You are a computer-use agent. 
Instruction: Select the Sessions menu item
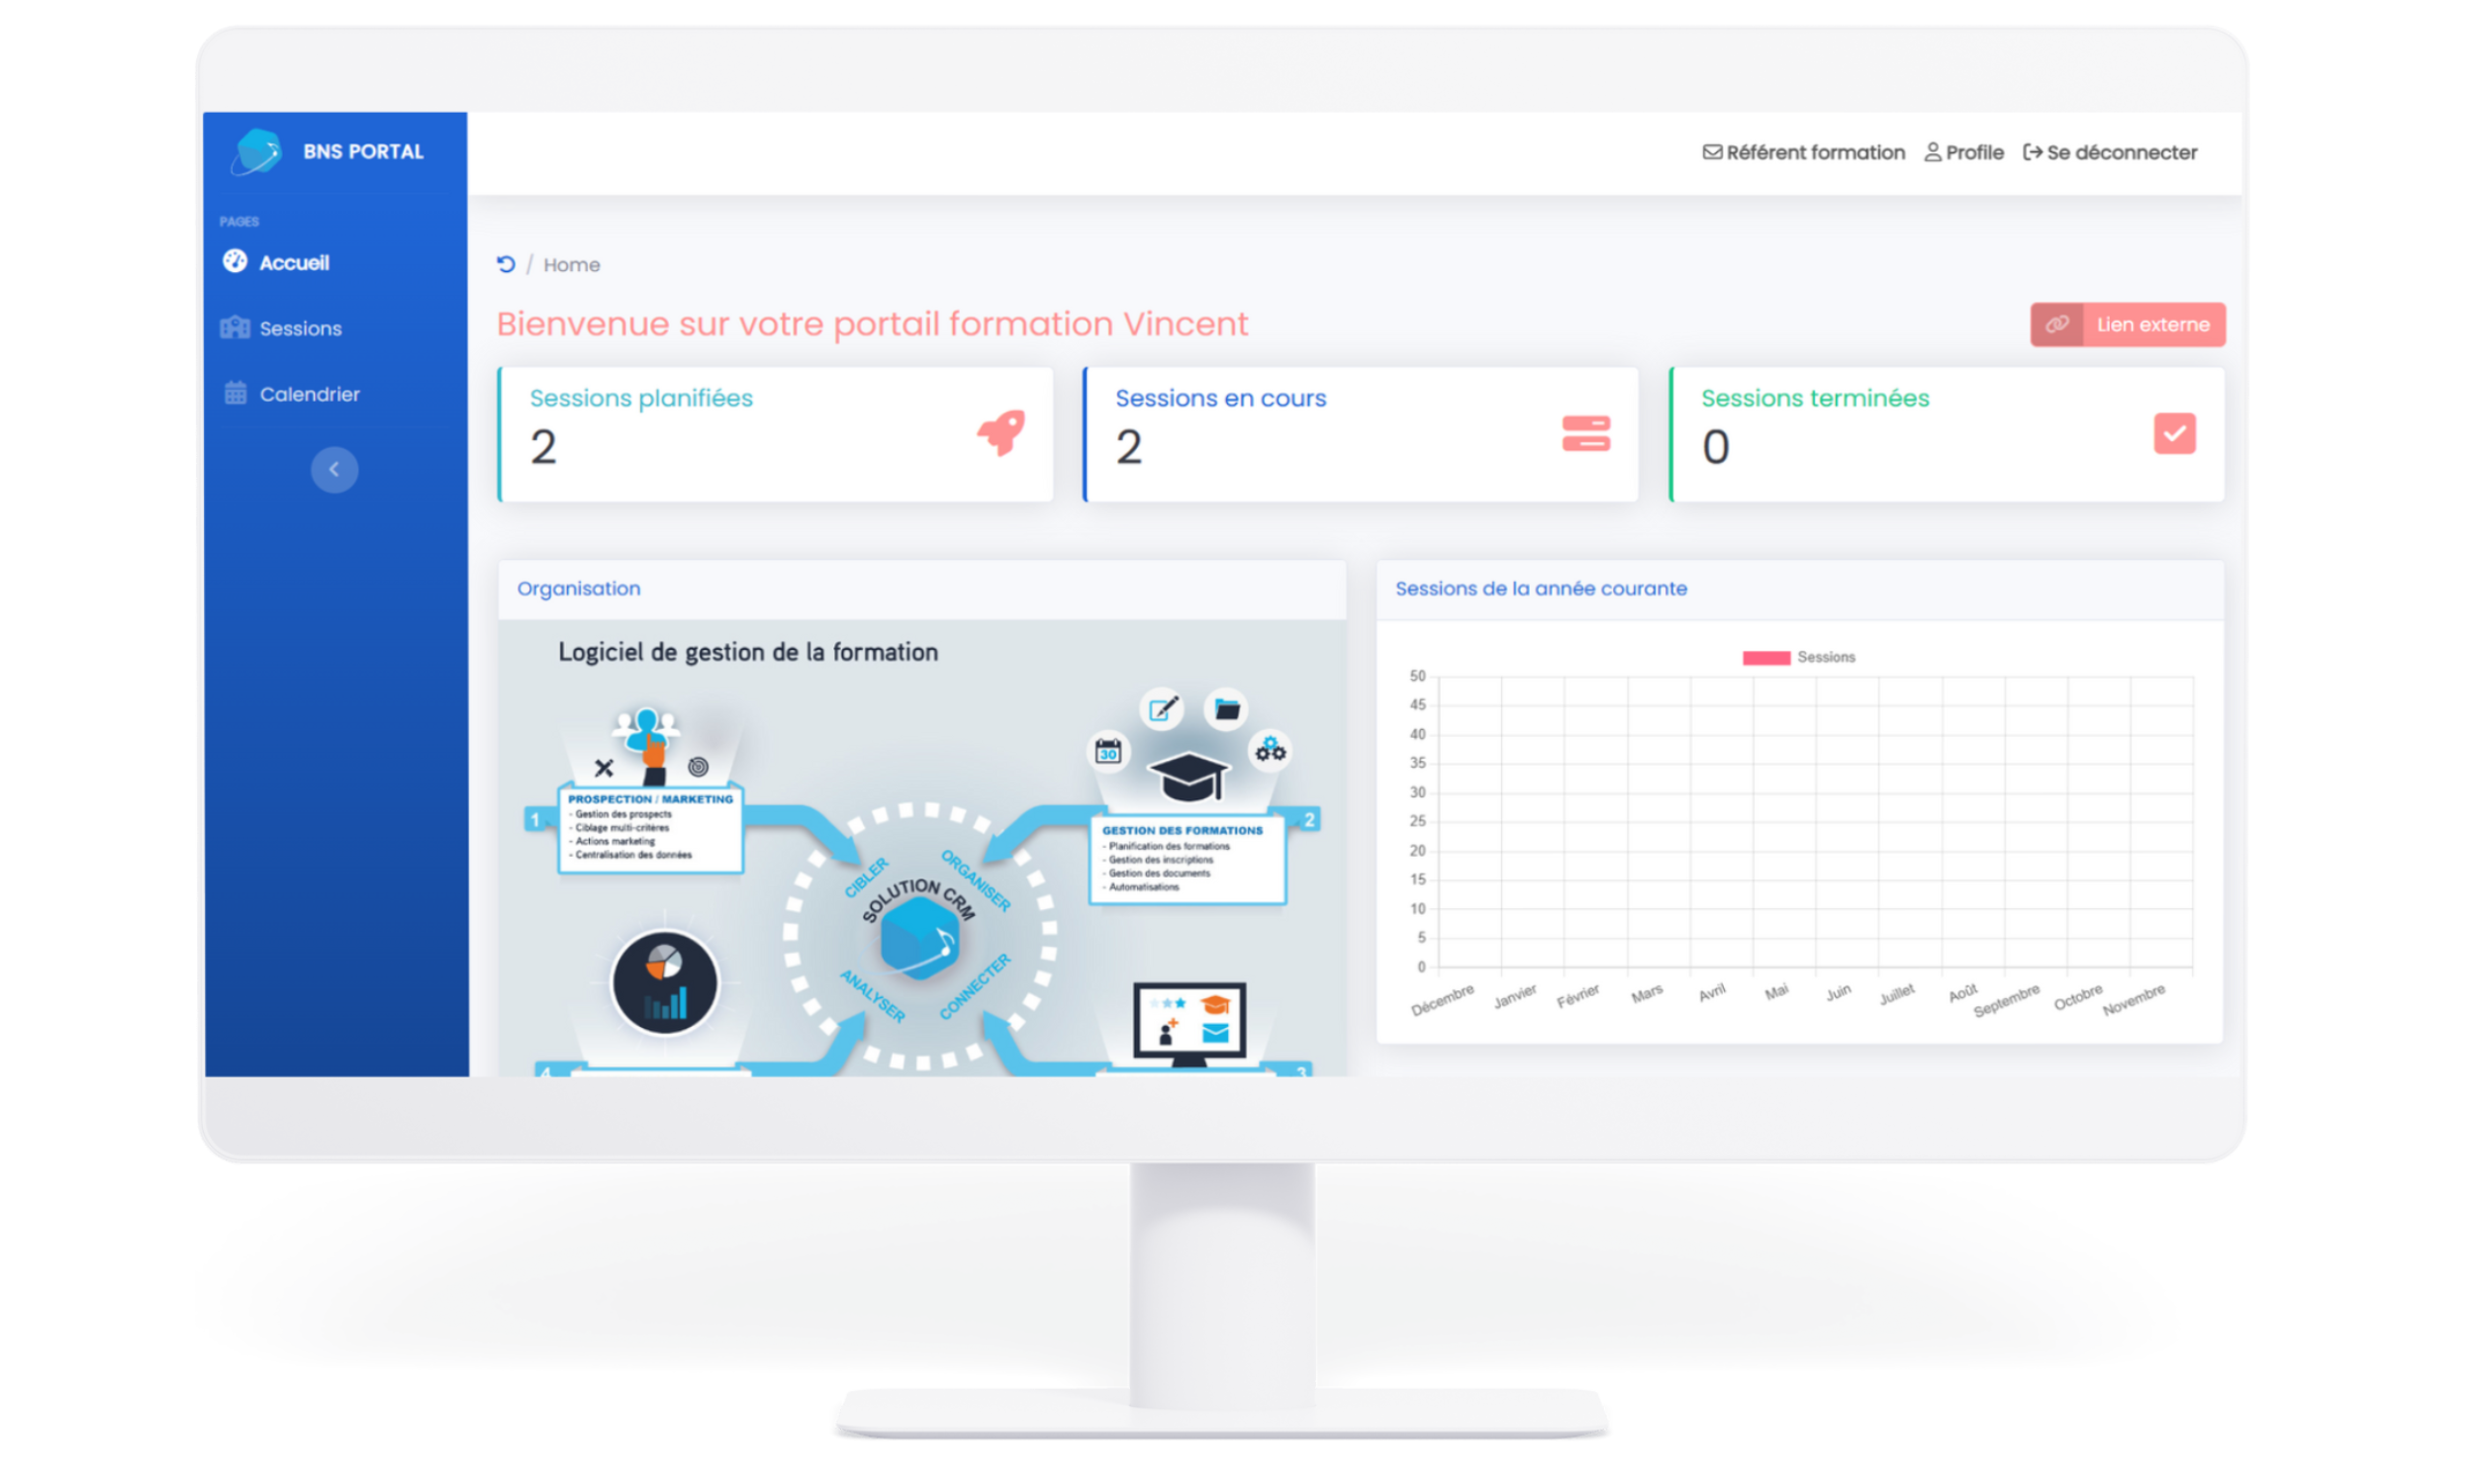tap(301, 326)
